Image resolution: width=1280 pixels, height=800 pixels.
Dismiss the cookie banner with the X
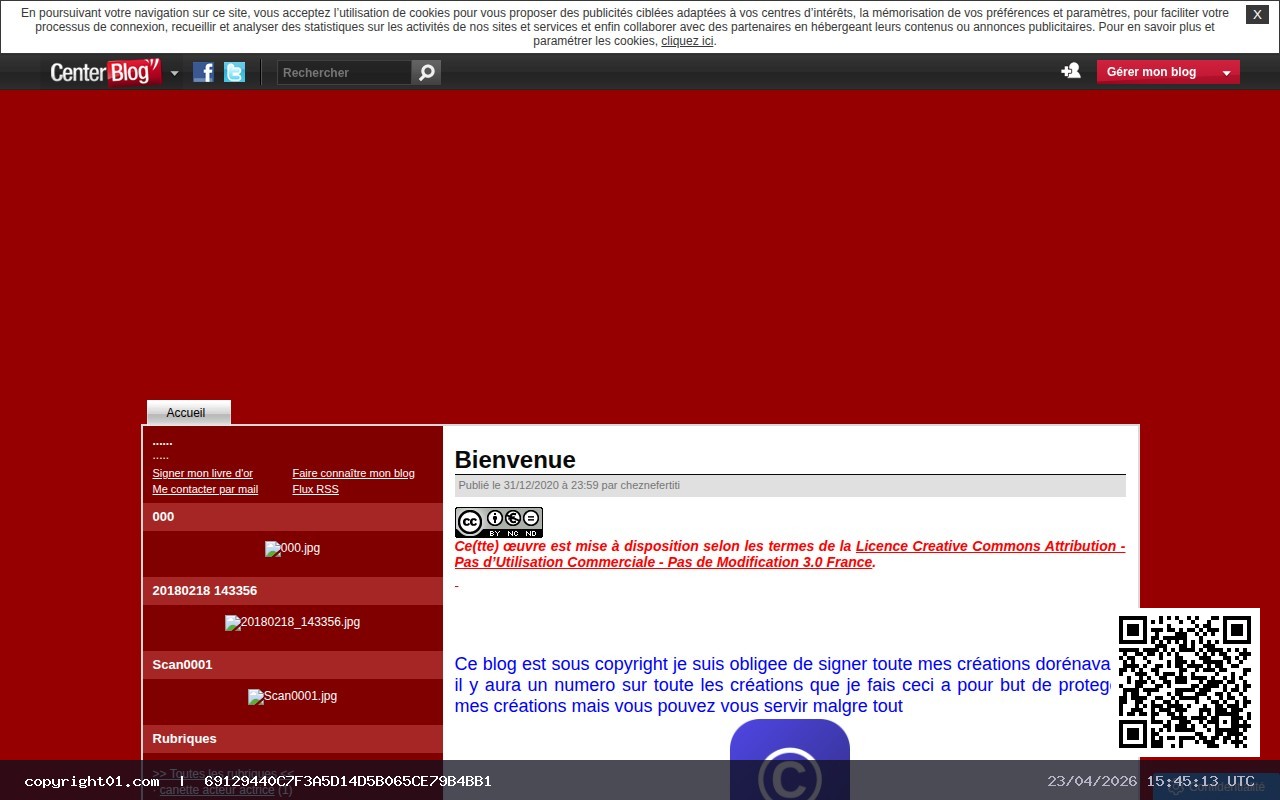click(x=1257, y=14)
